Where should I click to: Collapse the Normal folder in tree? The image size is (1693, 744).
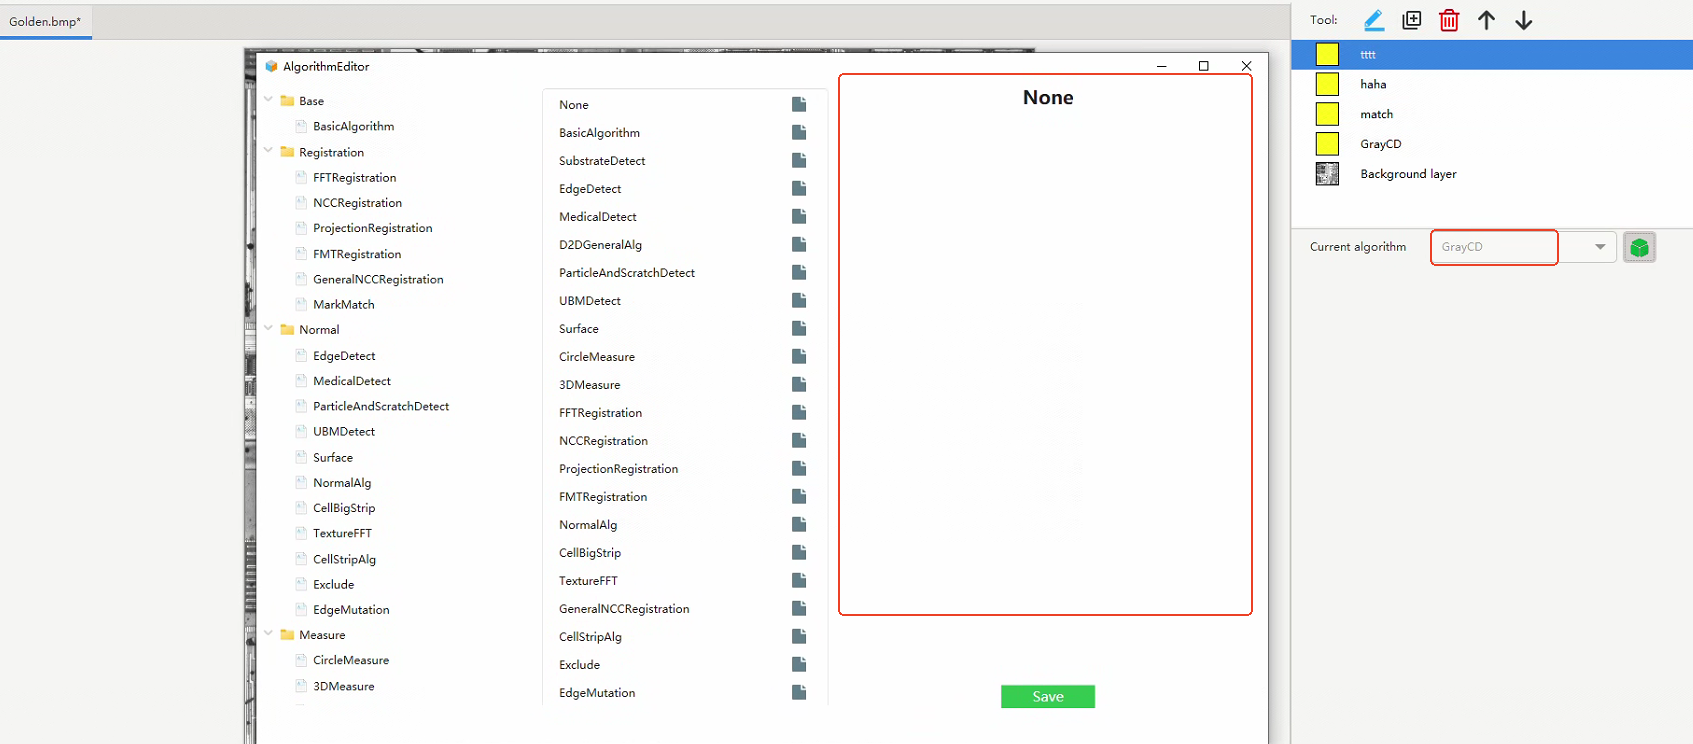(269, 328)
